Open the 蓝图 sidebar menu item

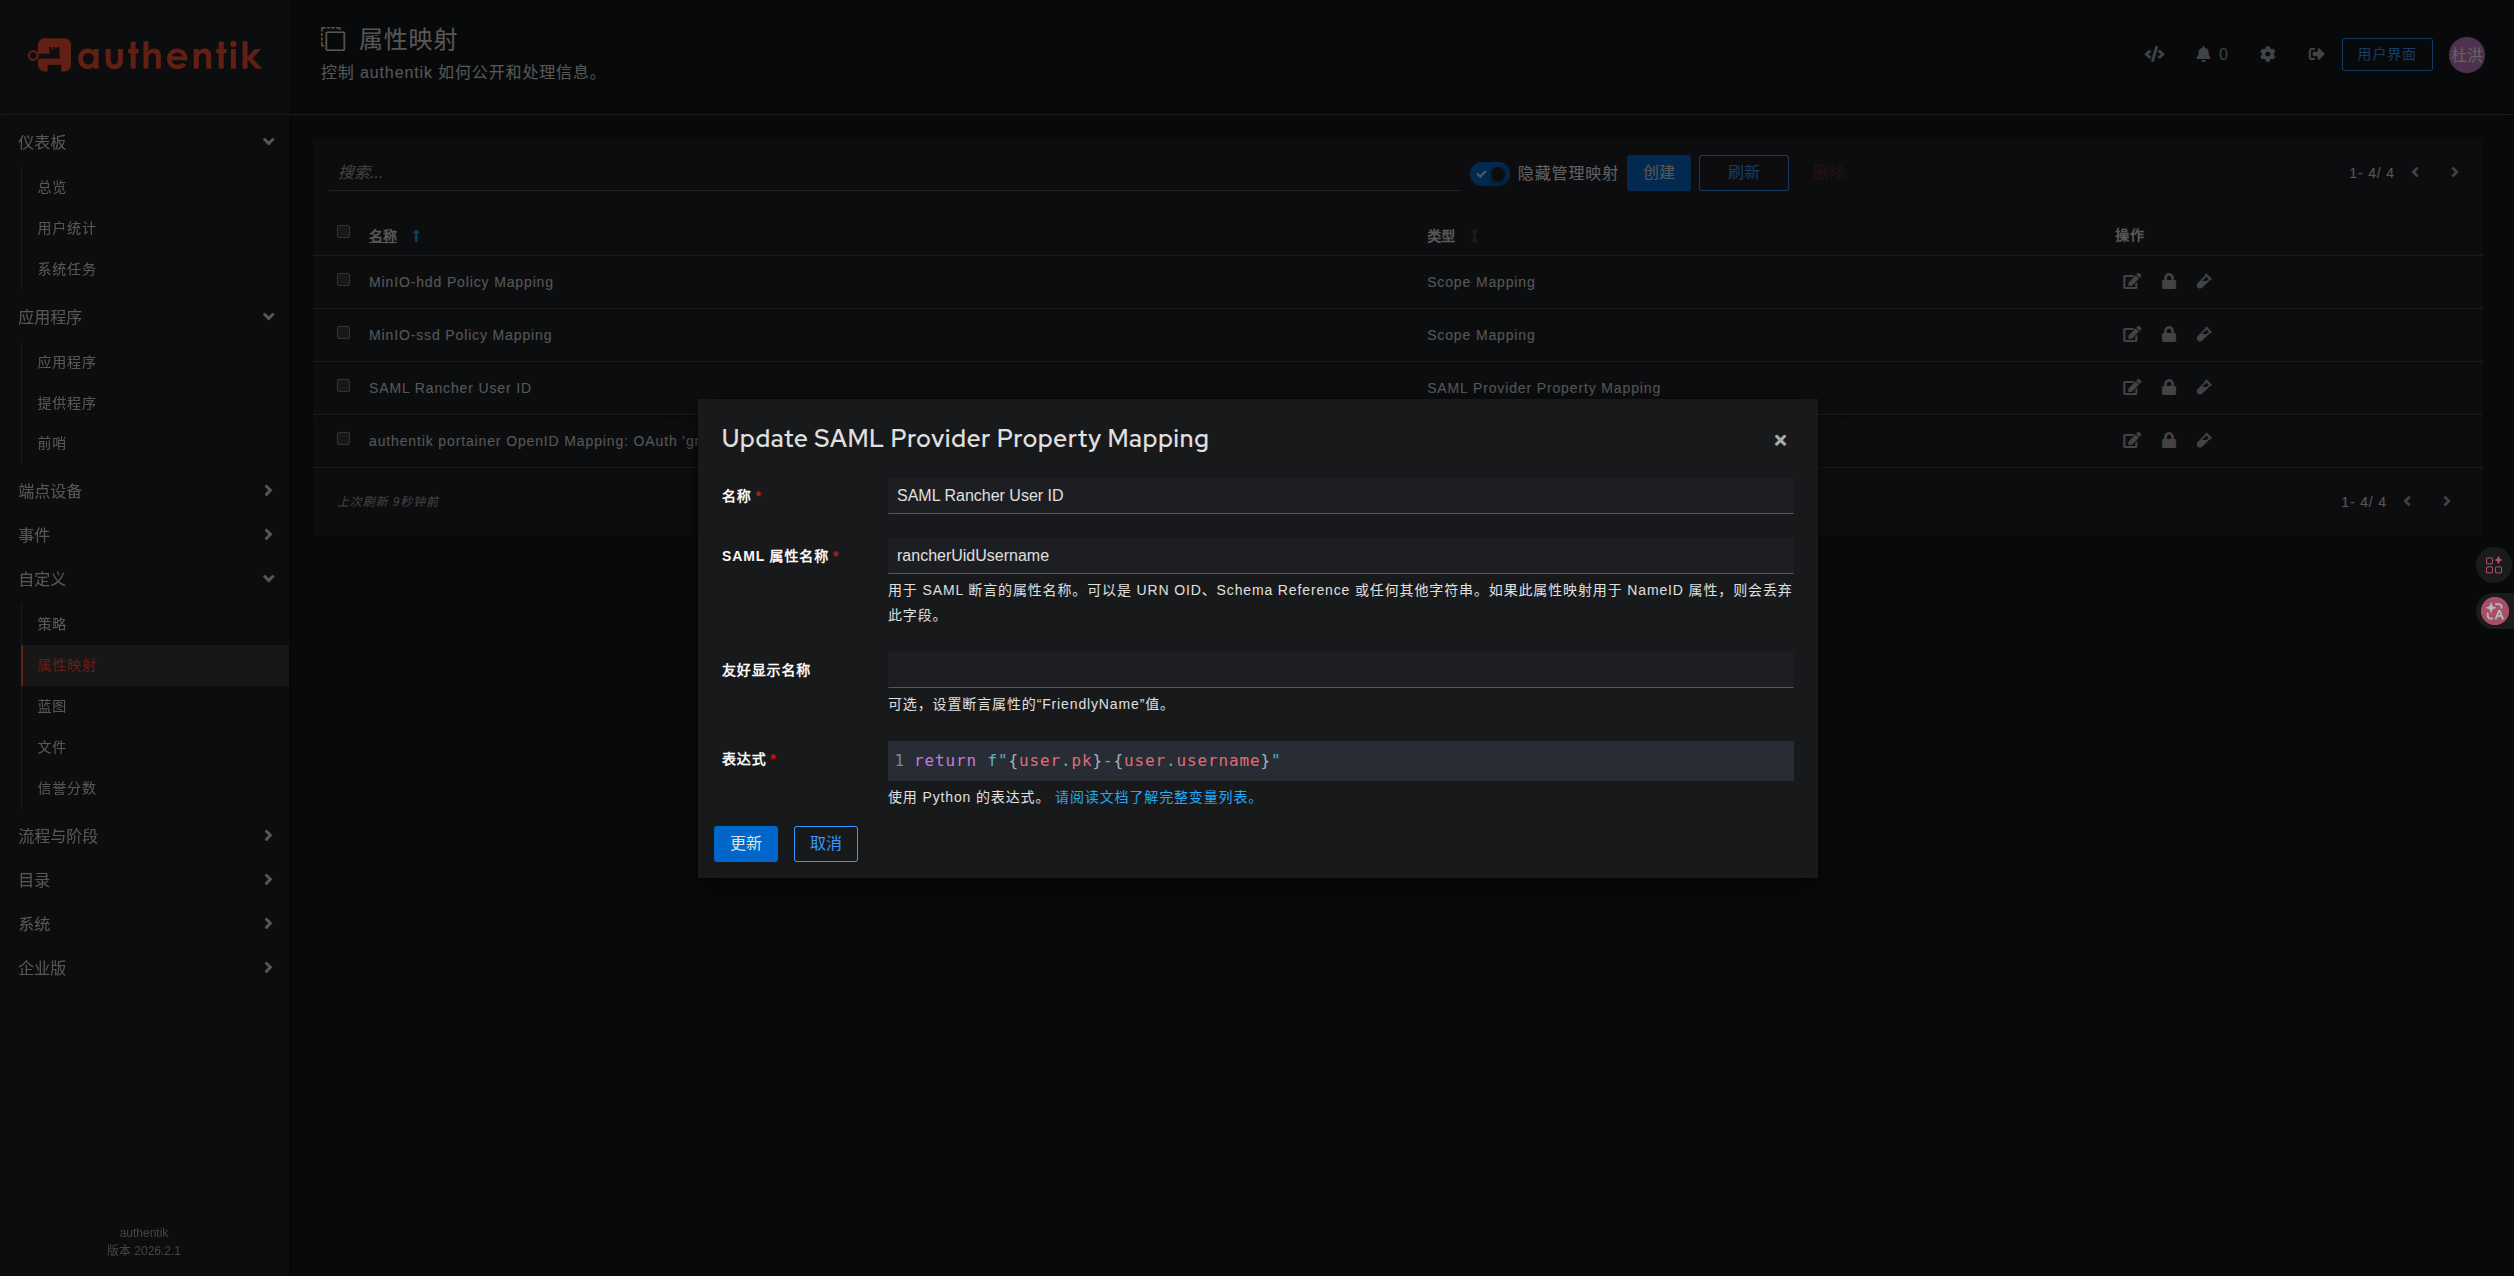tap(52, 706)
